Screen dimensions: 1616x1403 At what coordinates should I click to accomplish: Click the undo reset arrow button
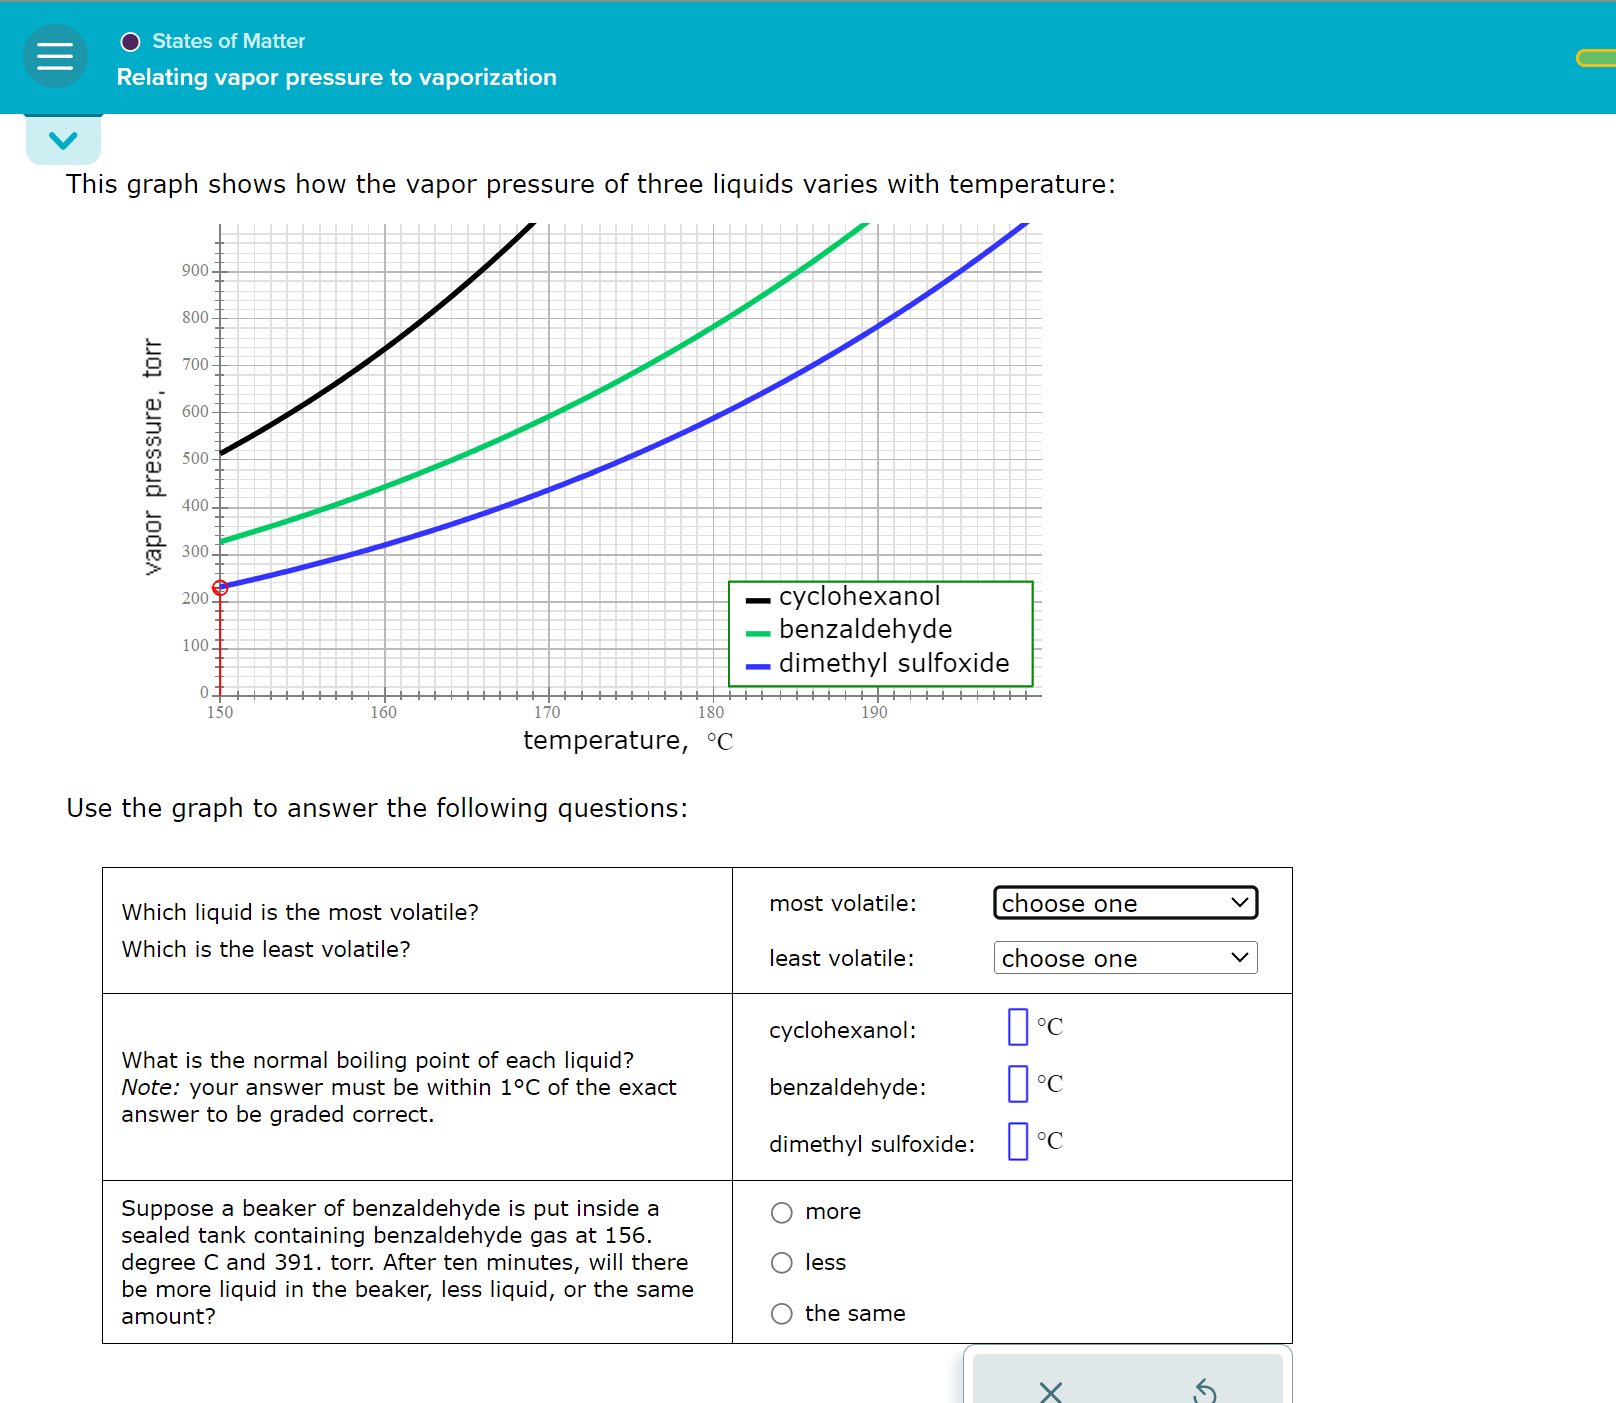[x=1205, y=1391]
